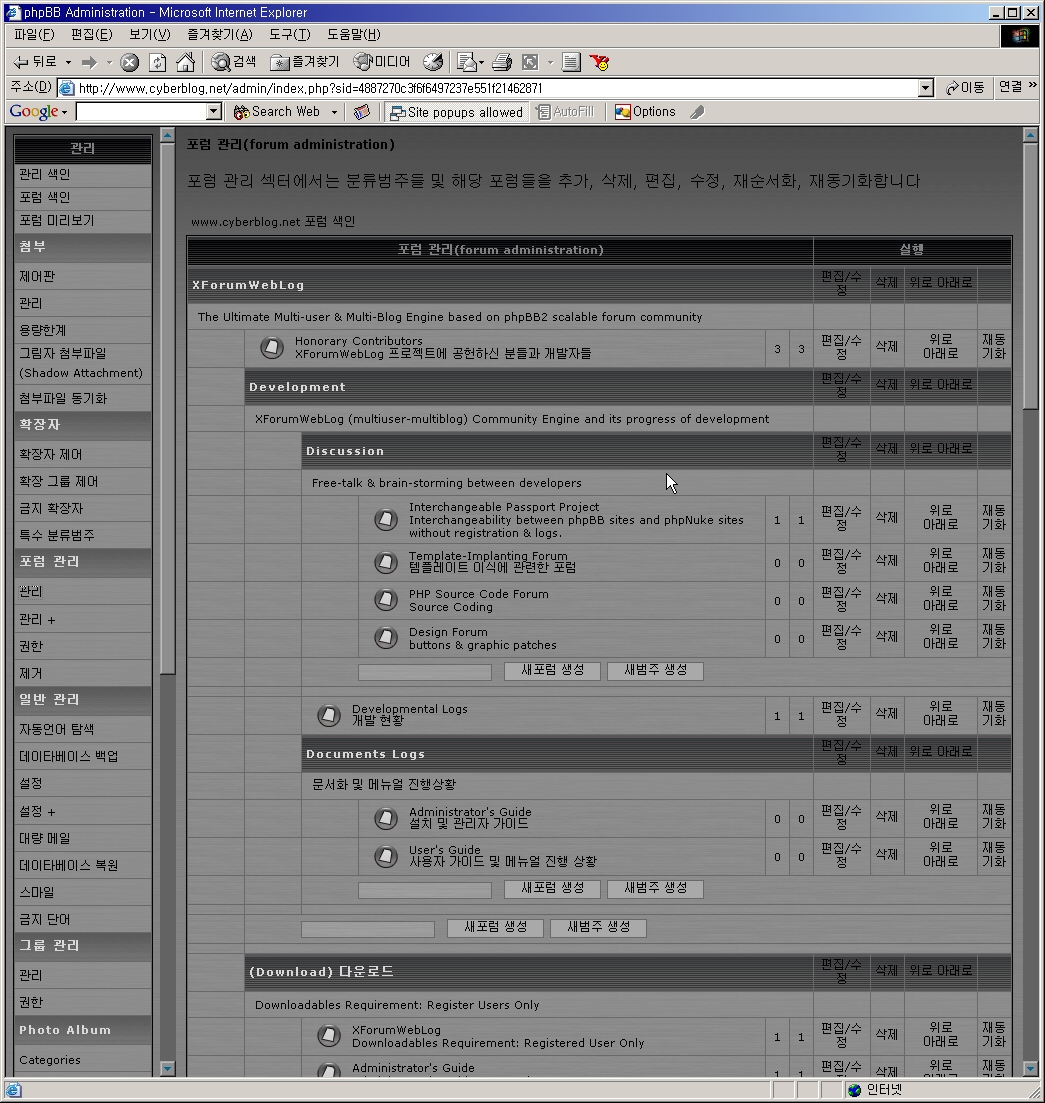Click the History toolbar icon
The width and height of the screenshot is (1045, 1103).
click(433, 62)
